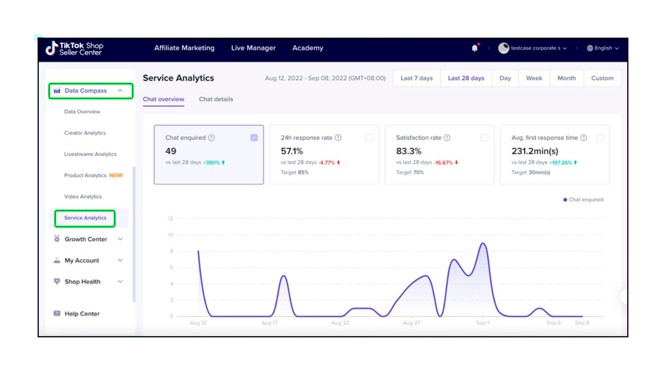This screenshot has width=666, height=375.
Task: Check the Satisfaction rate checkbox
Action: [x=485, y=138]
